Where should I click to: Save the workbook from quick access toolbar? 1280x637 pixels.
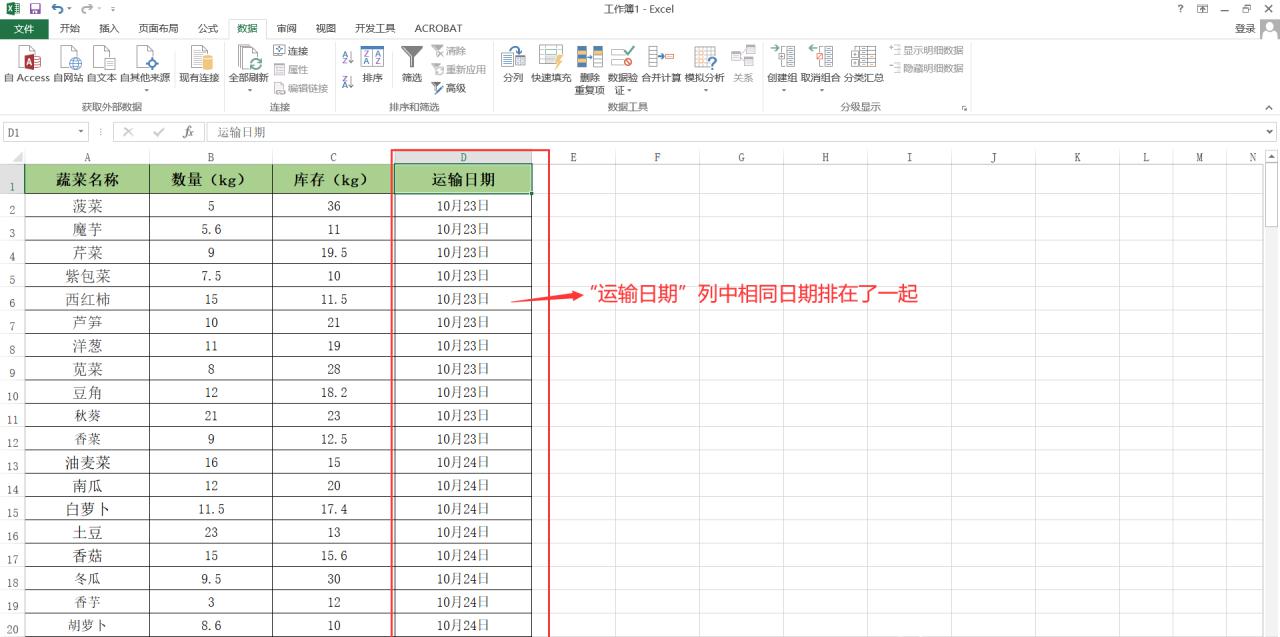tap(35, 9)
